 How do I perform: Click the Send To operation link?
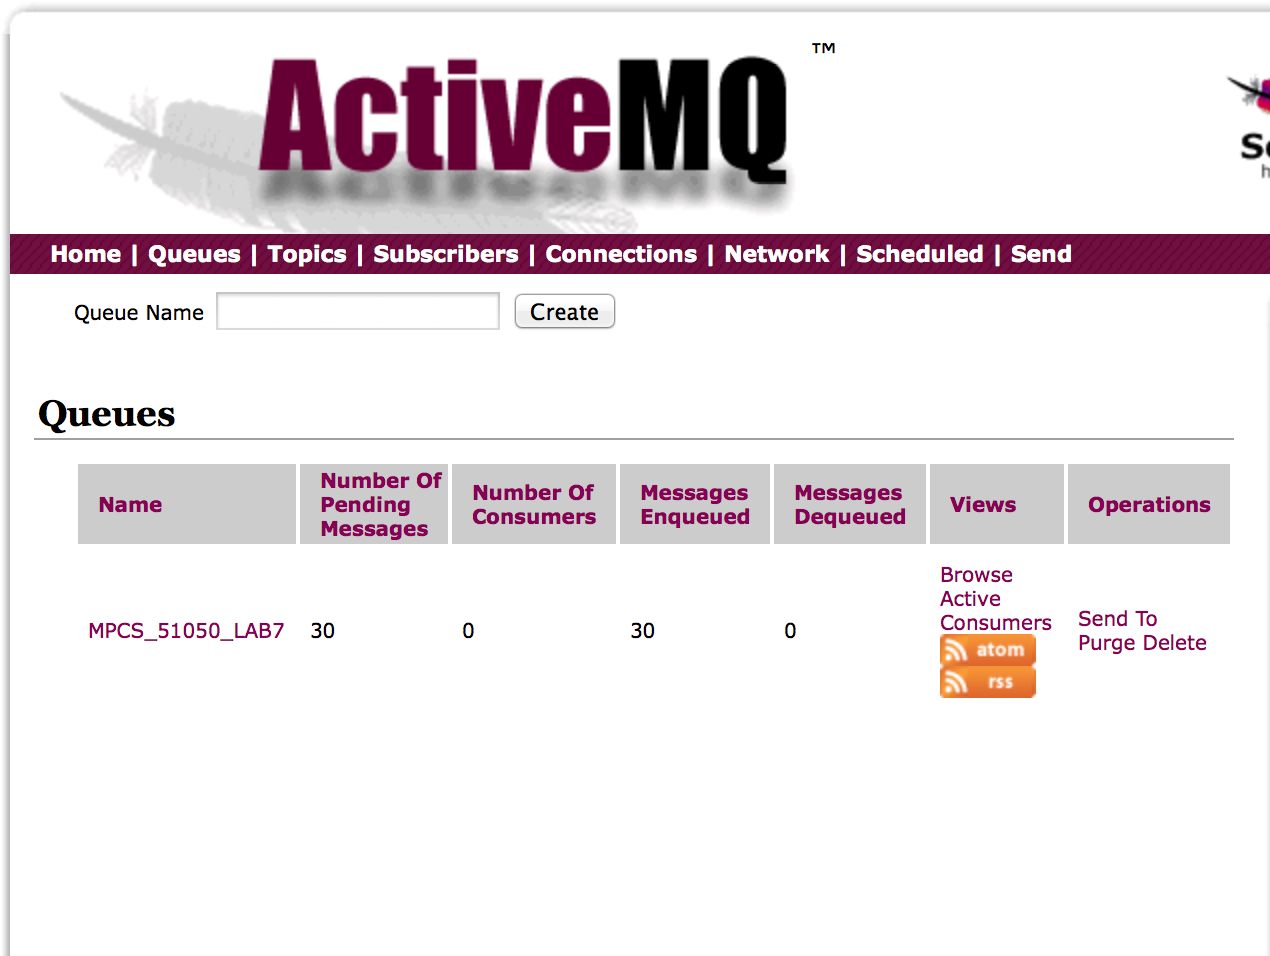(x=1117, y=619)
